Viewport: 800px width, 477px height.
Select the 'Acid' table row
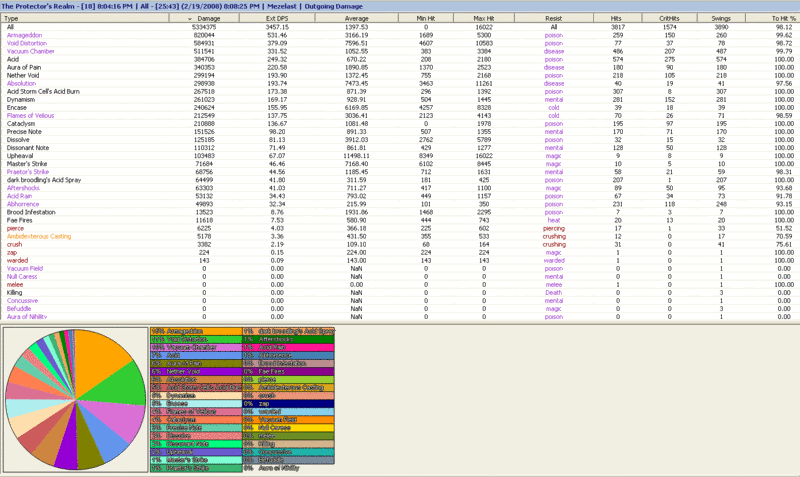point(400,59)
